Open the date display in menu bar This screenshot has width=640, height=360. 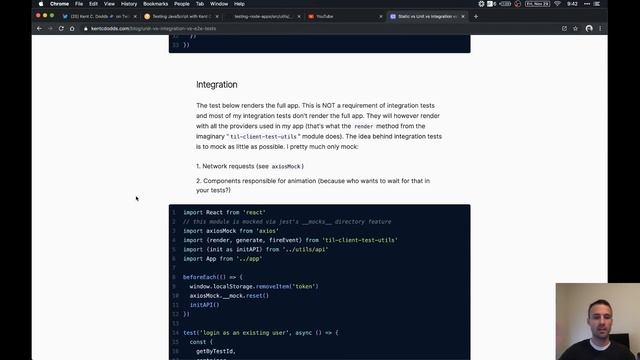538,4
